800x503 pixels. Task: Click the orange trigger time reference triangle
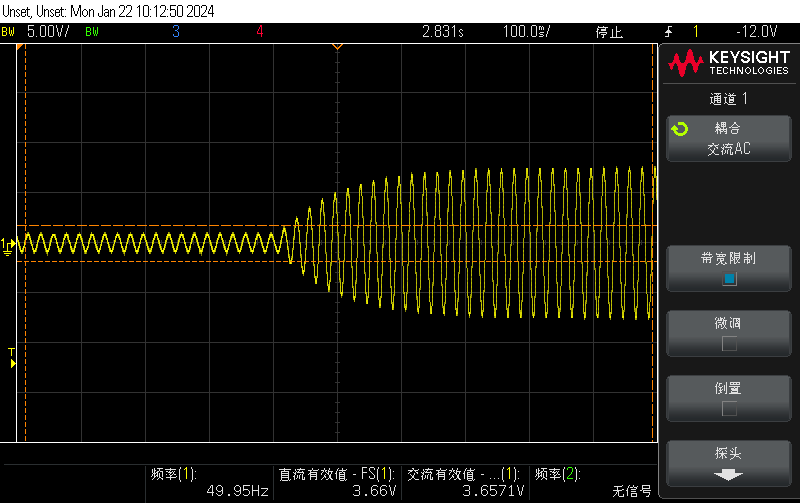tap(337, 47)
